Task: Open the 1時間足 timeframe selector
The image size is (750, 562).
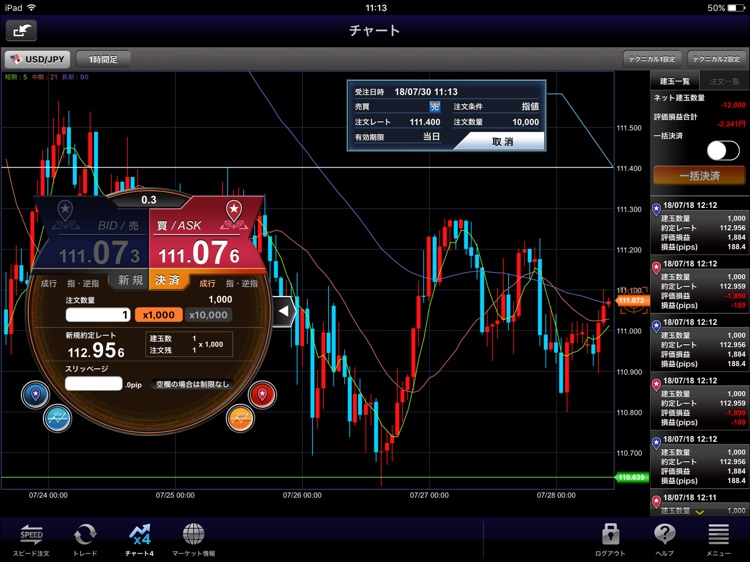Action: [x=103, y=59]
